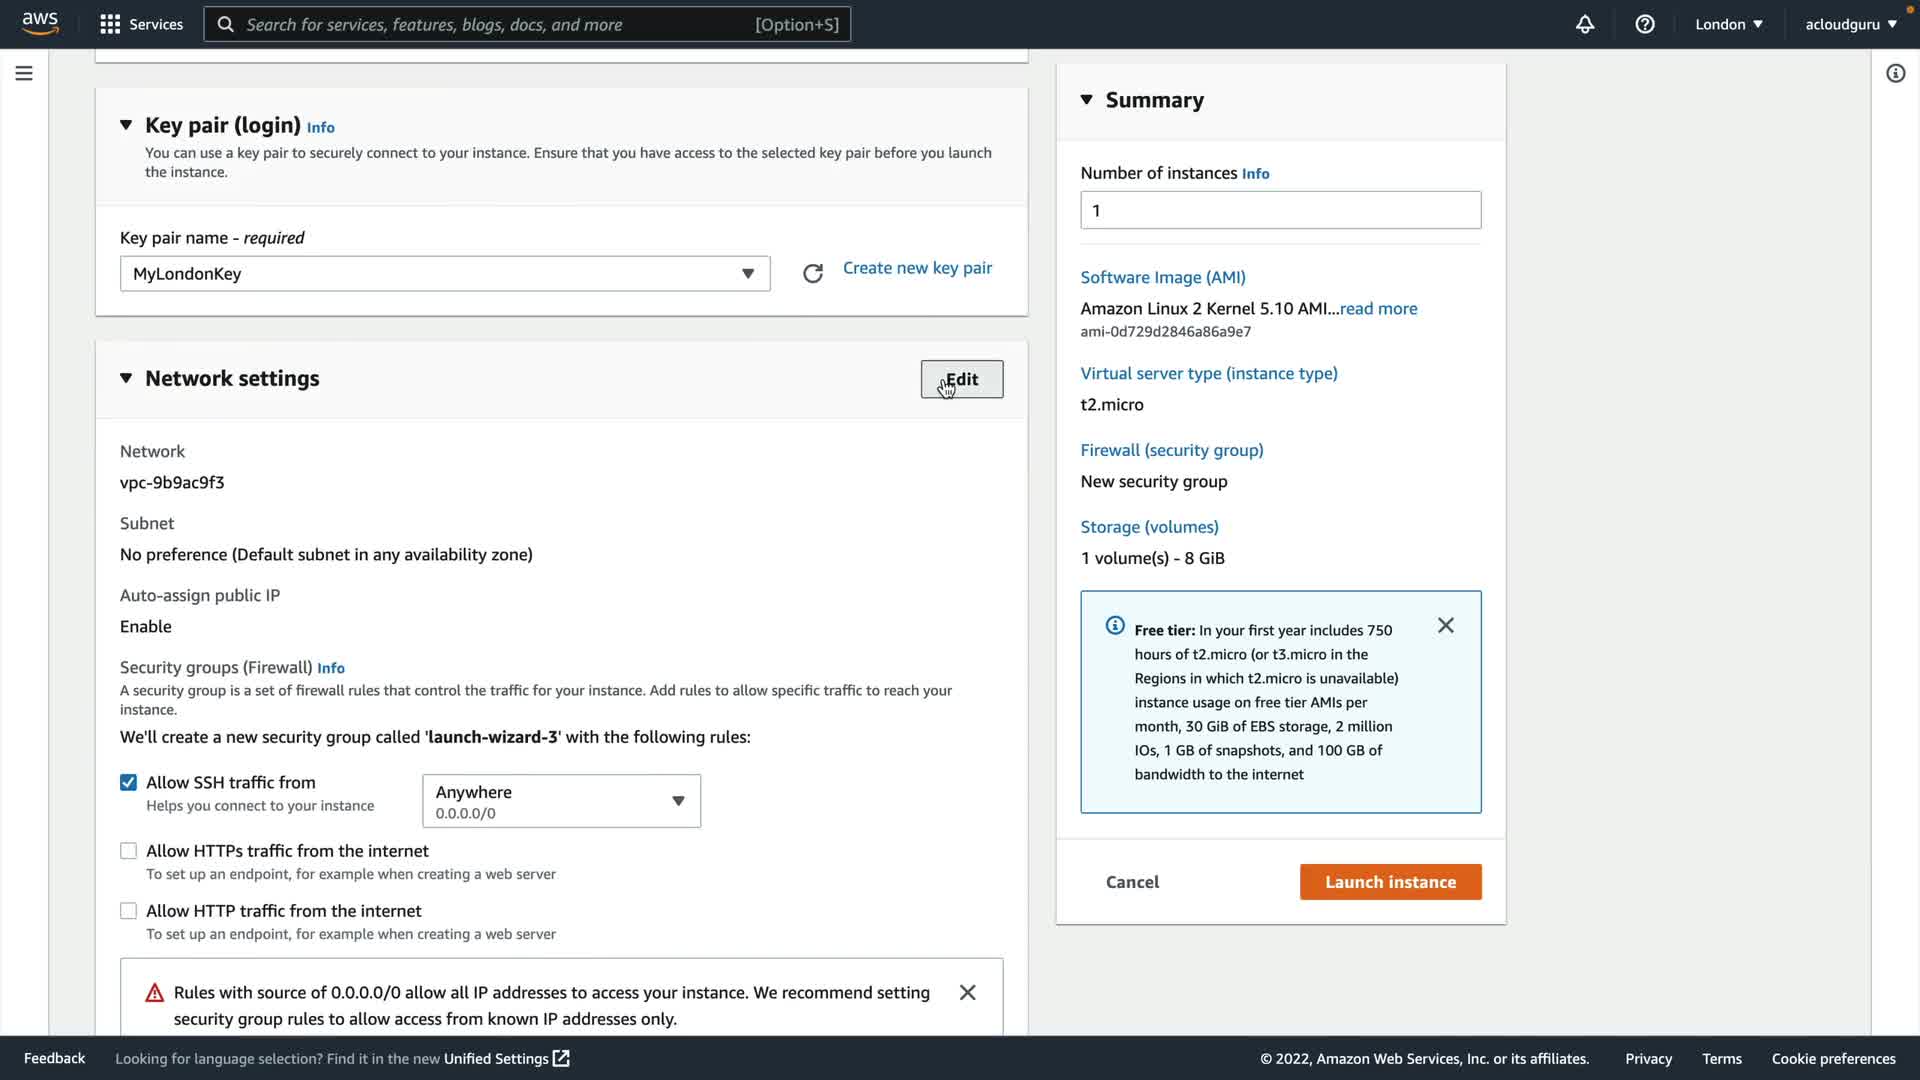Open the help question mark icon
The width and height of the screenshot is (1920, 1080).
coord(1645,24)
